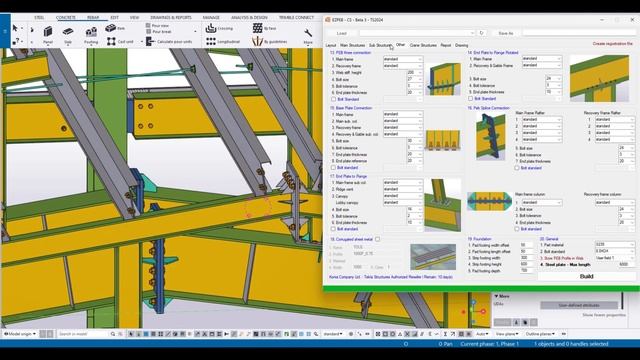
Task: Enable Bolt standard under Main frame column splice
Action: 517,229
